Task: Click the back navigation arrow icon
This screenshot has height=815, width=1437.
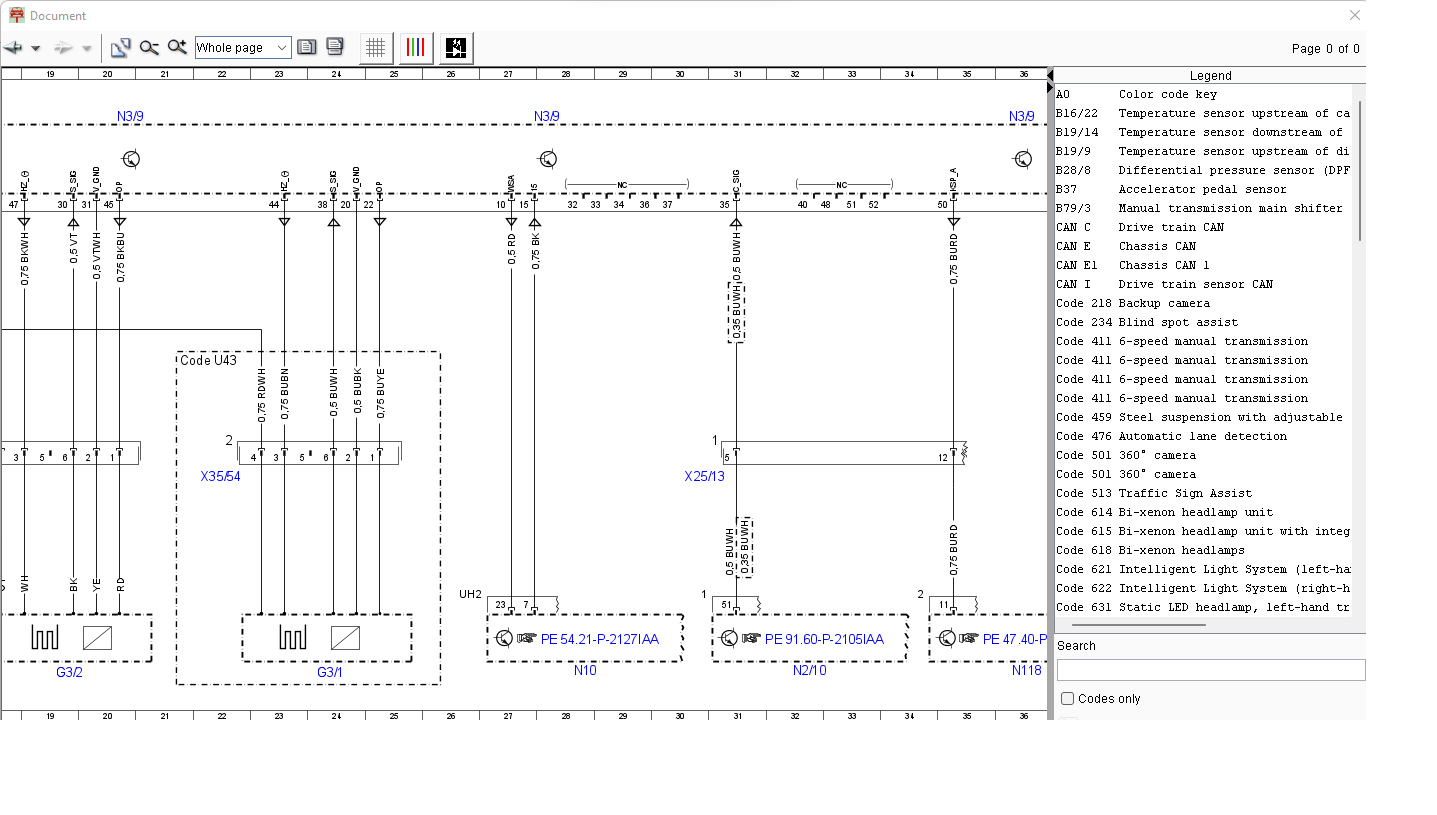Action: click(x=13, y=48)
